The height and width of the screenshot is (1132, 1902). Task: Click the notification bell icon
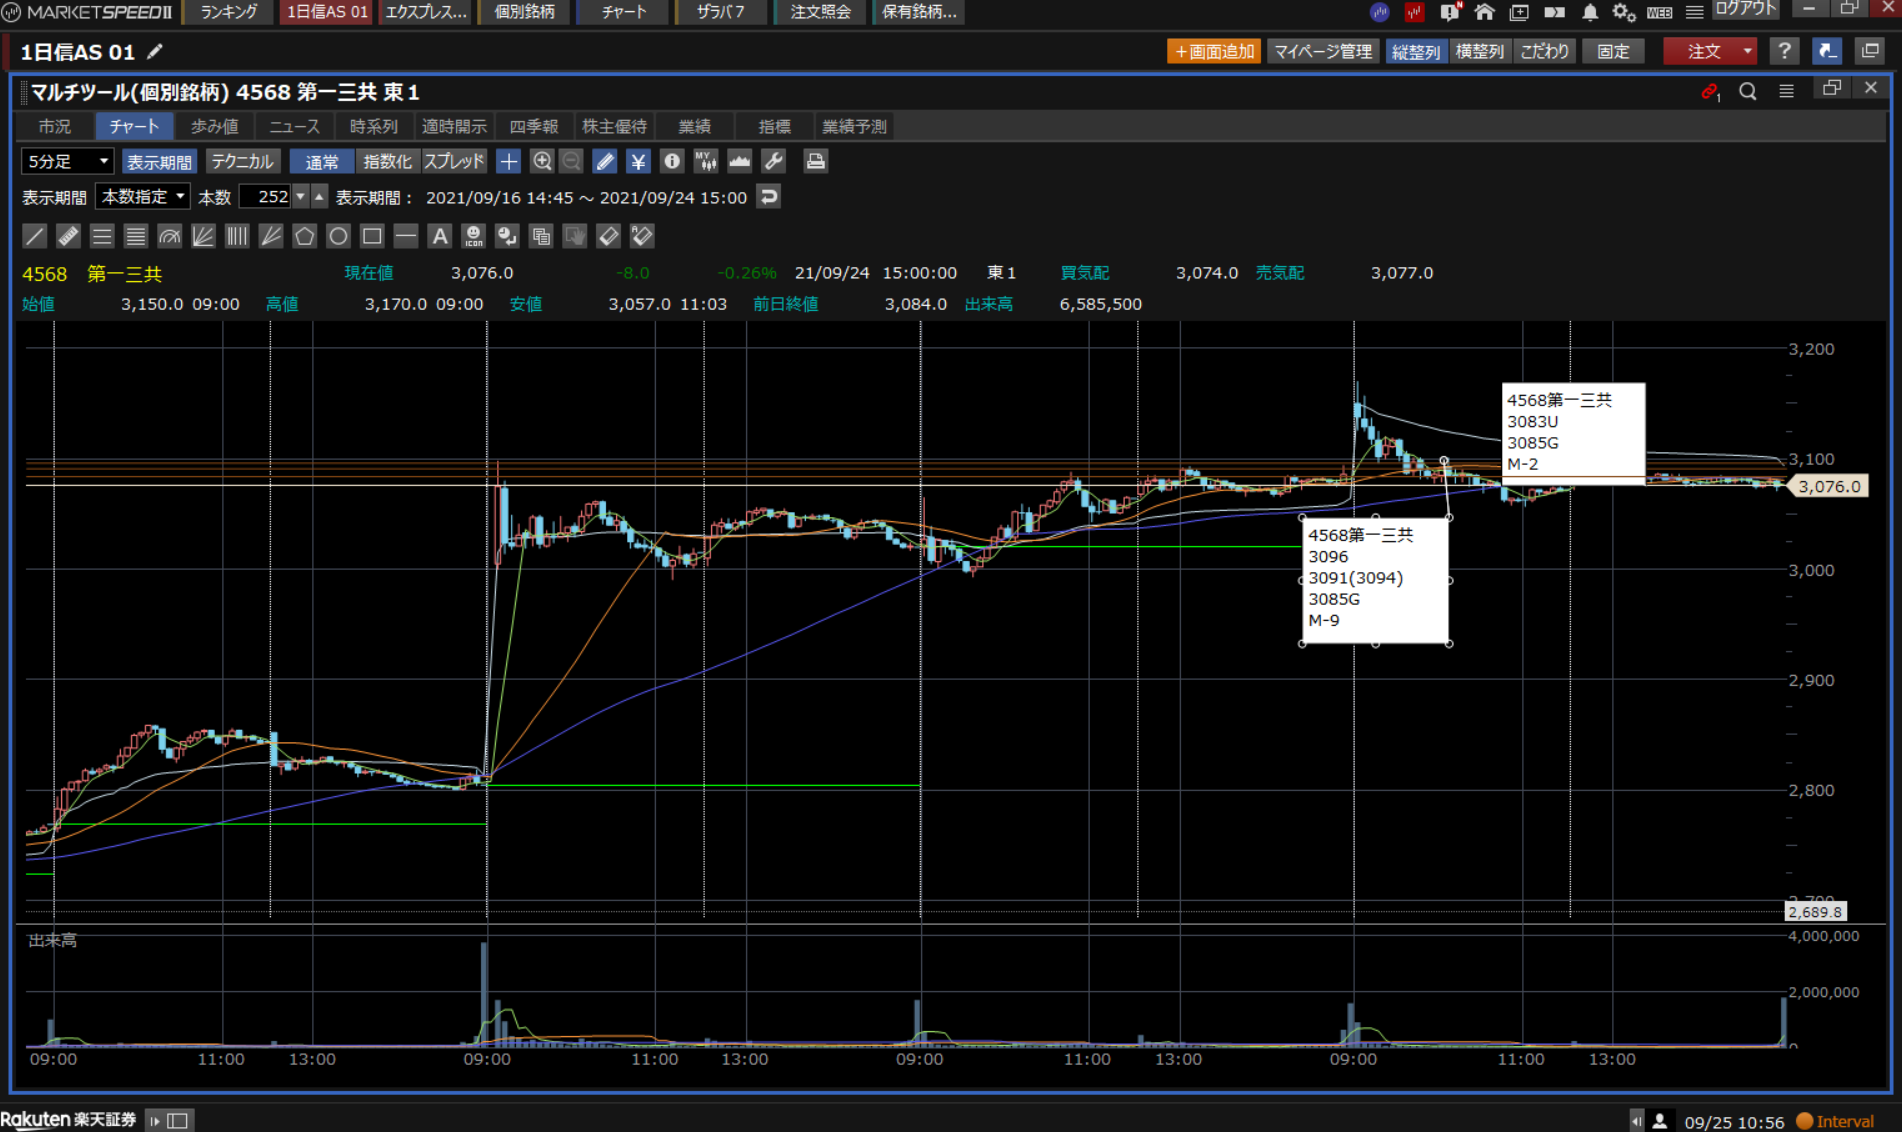click(x=1589, y=12)
